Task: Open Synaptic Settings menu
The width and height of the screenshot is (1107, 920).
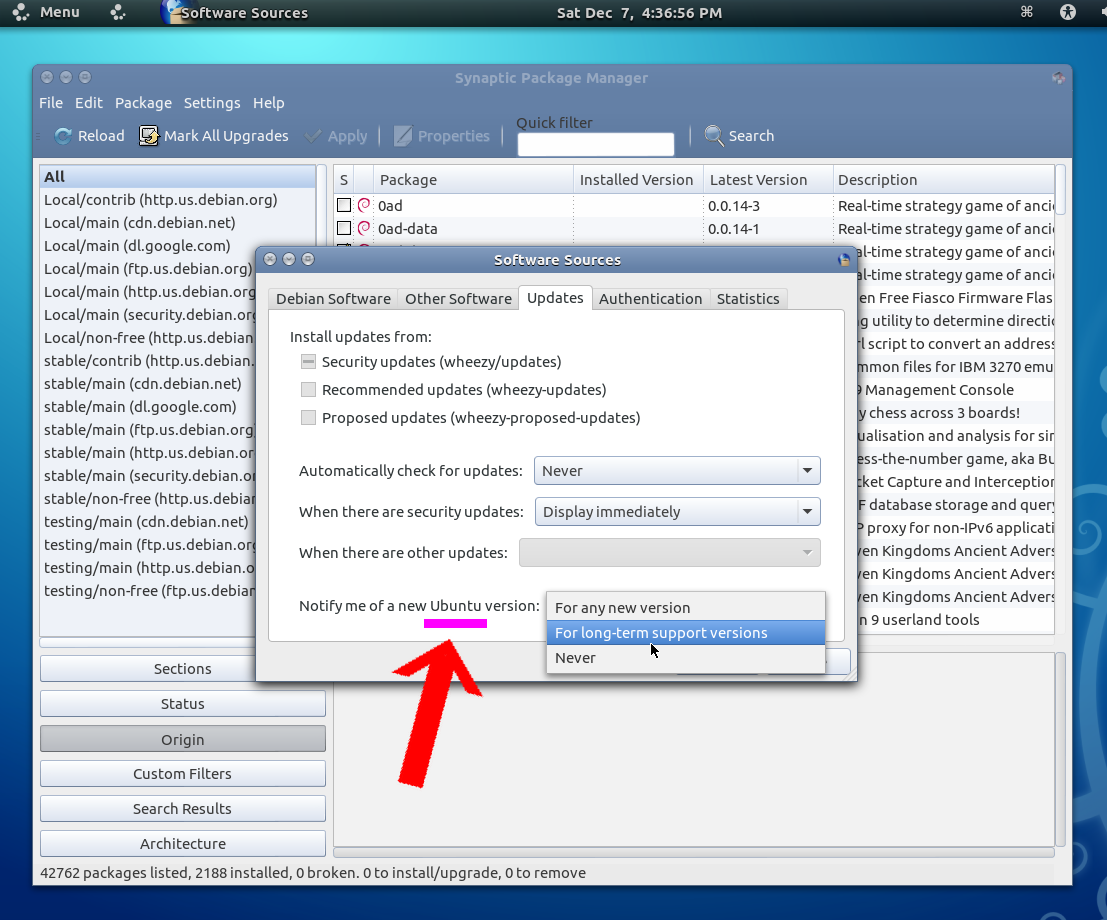Action: pos(212,103)
